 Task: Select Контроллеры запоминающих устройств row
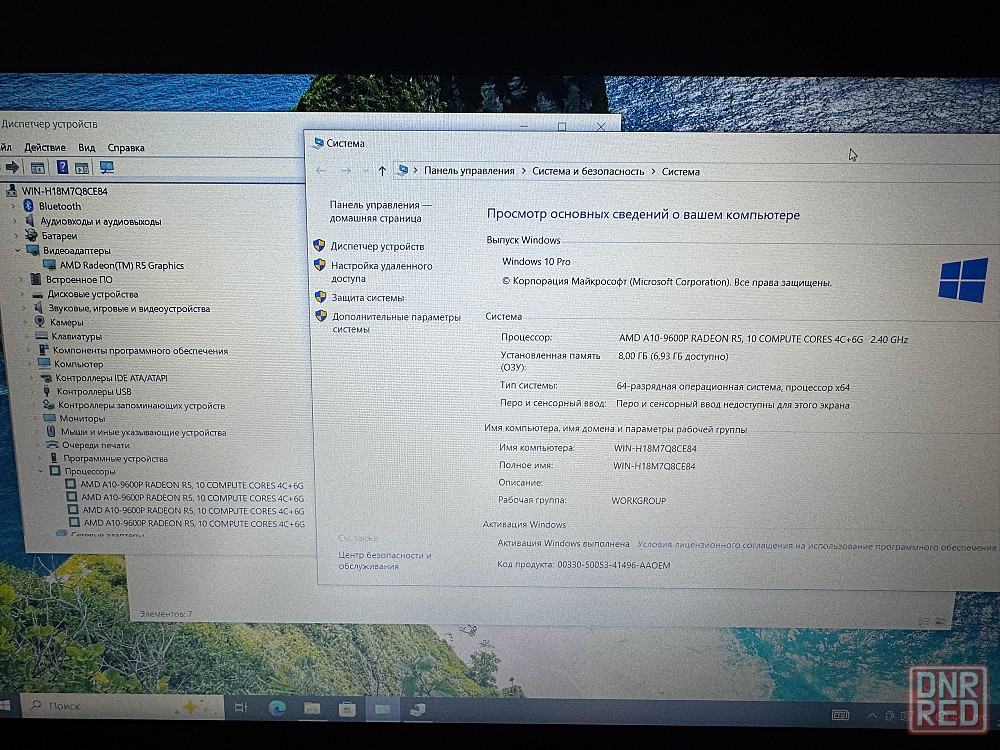pos(142,405)
